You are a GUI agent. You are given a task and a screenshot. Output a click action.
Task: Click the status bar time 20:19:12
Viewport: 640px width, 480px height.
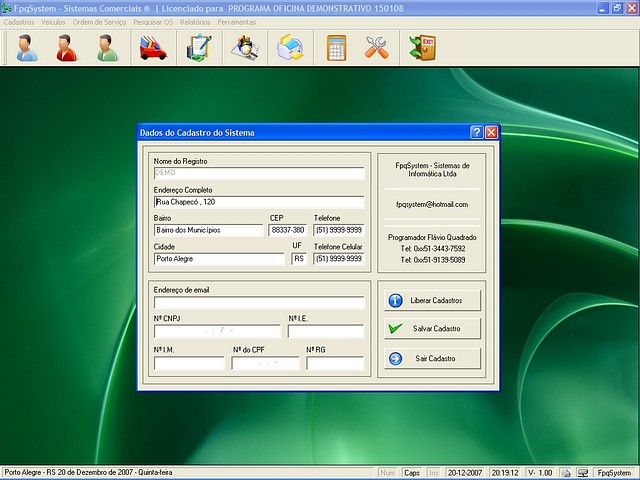(x=505, y=473)
